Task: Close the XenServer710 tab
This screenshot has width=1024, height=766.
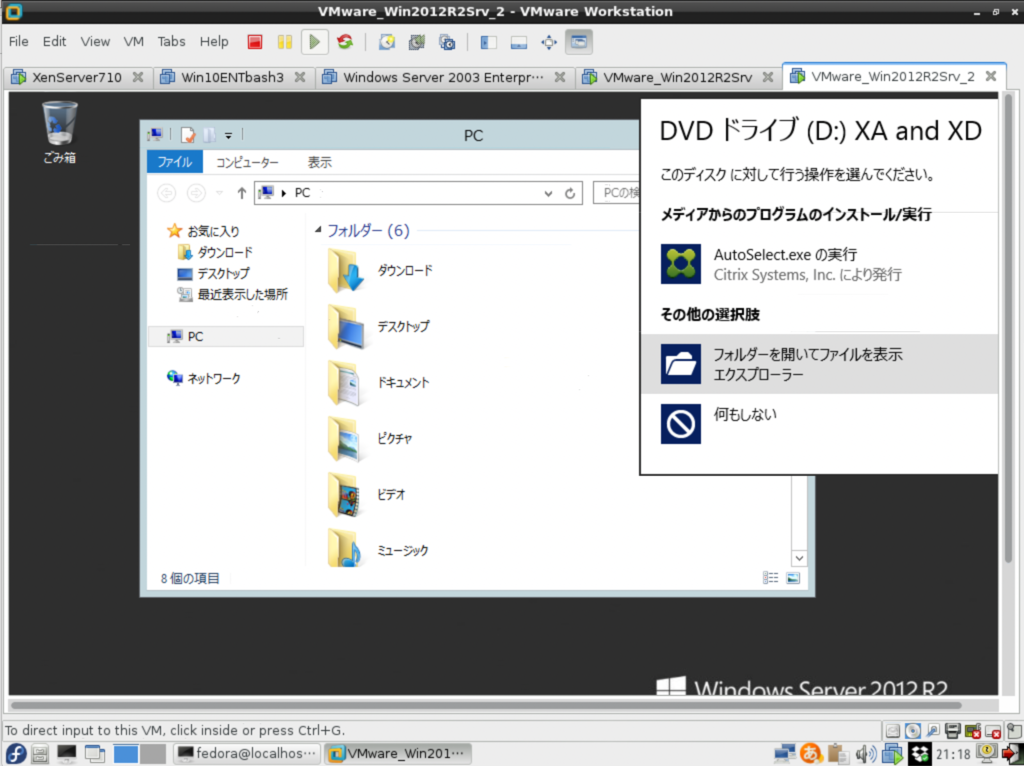Action: pyautogui.click(x=138, y=77)
